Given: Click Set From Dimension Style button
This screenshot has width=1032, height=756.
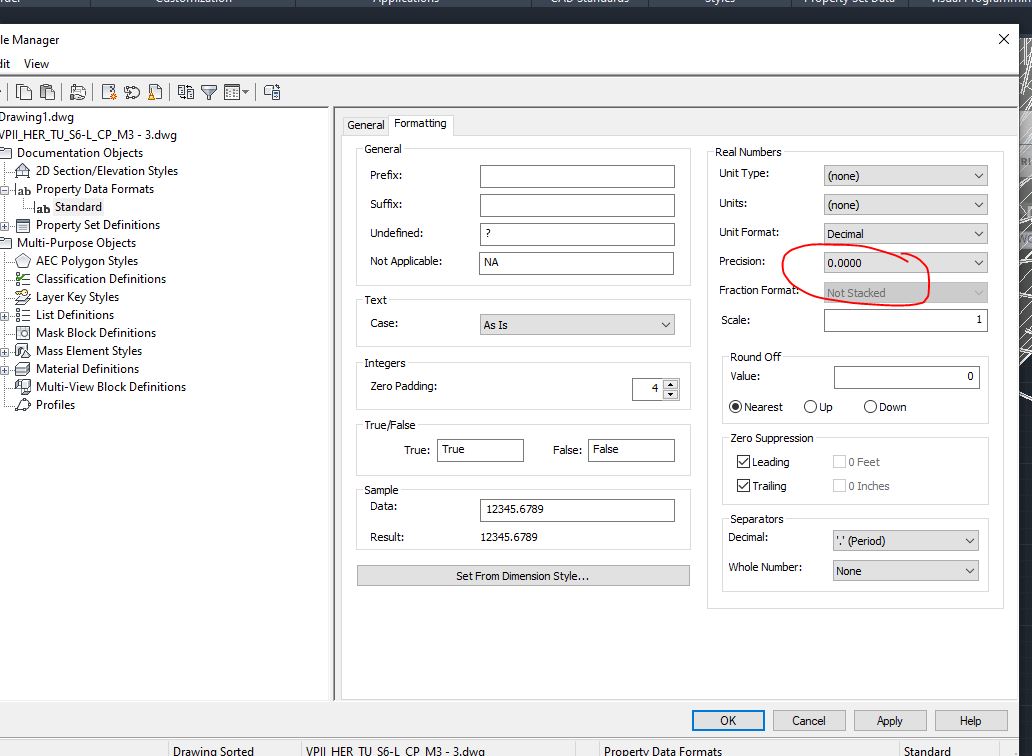Looking at the screenshot, I should point(523,575).
